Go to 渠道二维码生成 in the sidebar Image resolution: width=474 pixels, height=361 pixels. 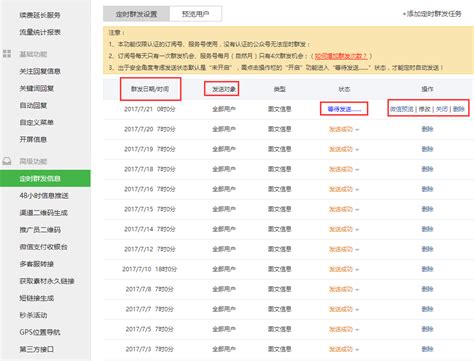pos(44,213)
